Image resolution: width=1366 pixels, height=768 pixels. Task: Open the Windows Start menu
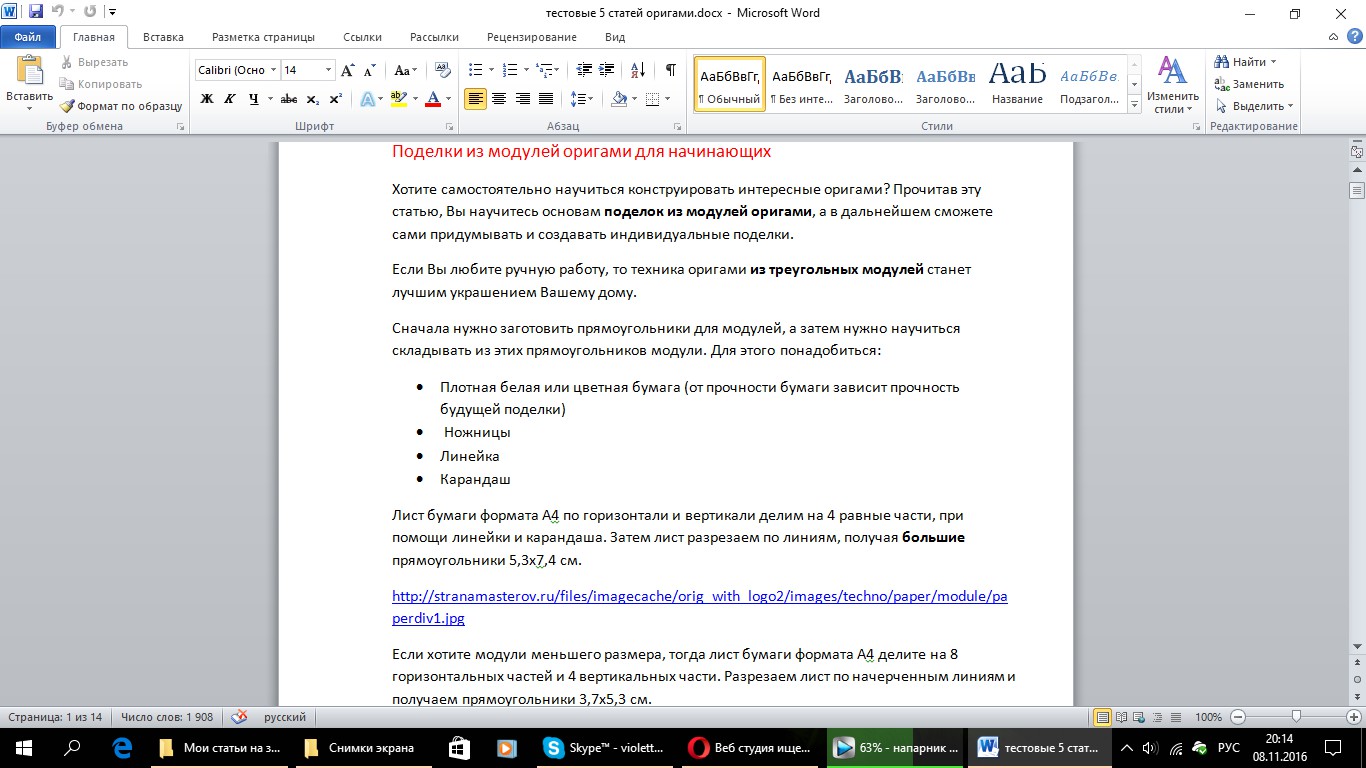click(x=24, y=748)
